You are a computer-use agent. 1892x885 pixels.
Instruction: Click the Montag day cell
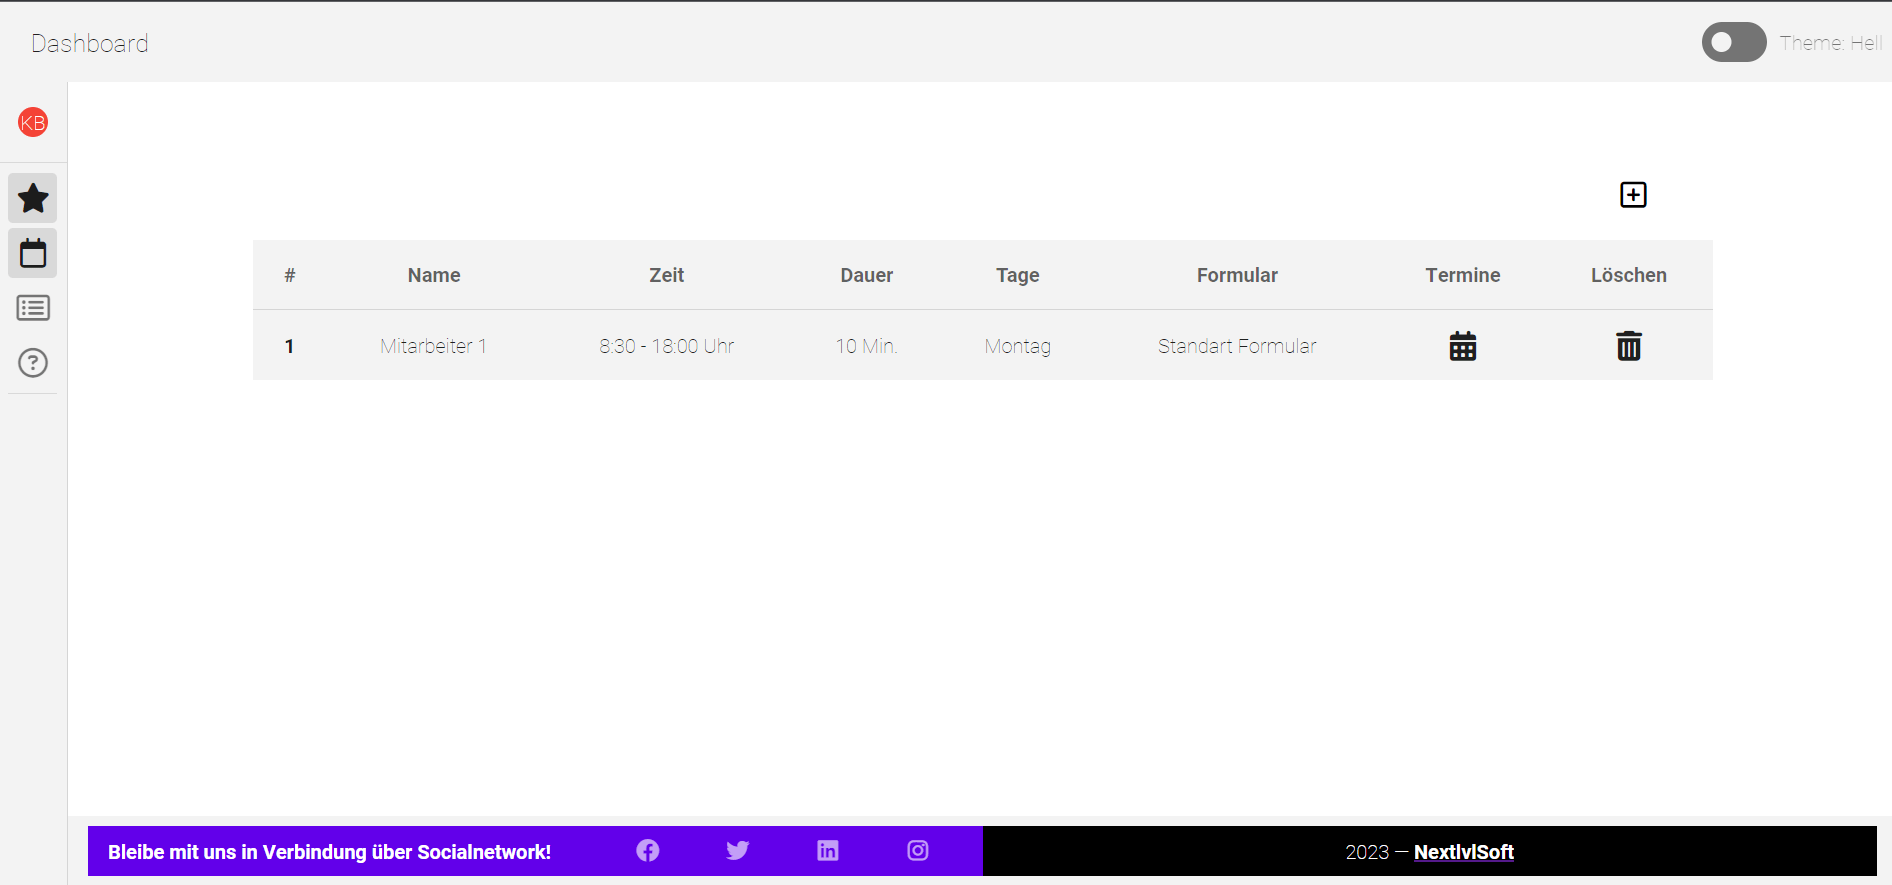[x=1017, y=346]
